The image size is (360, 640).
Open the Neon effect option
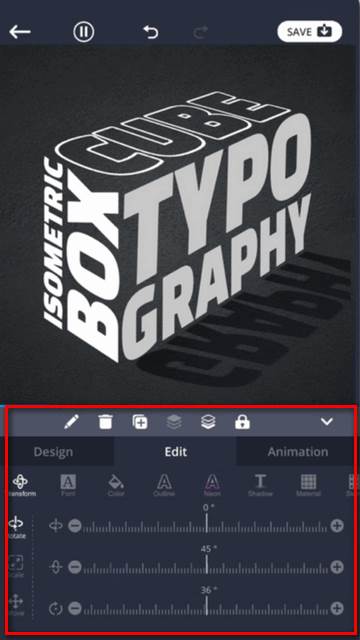pyautogui.click(x=212, y=485)
